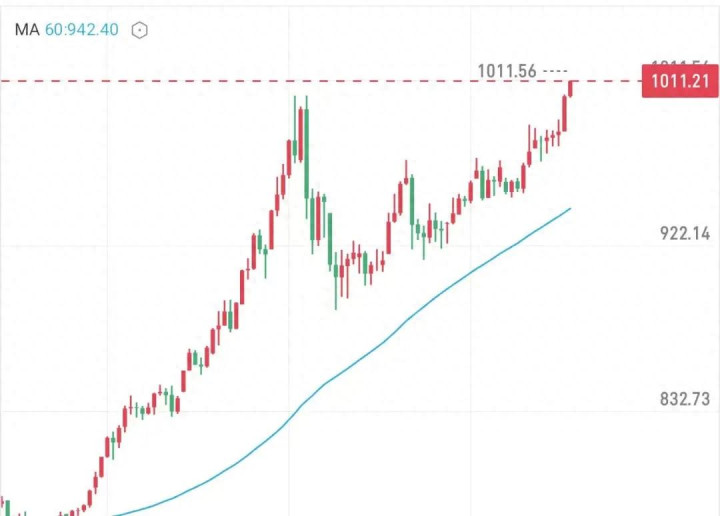Select the MA 60:942.40 indicator label

(66, 30)
